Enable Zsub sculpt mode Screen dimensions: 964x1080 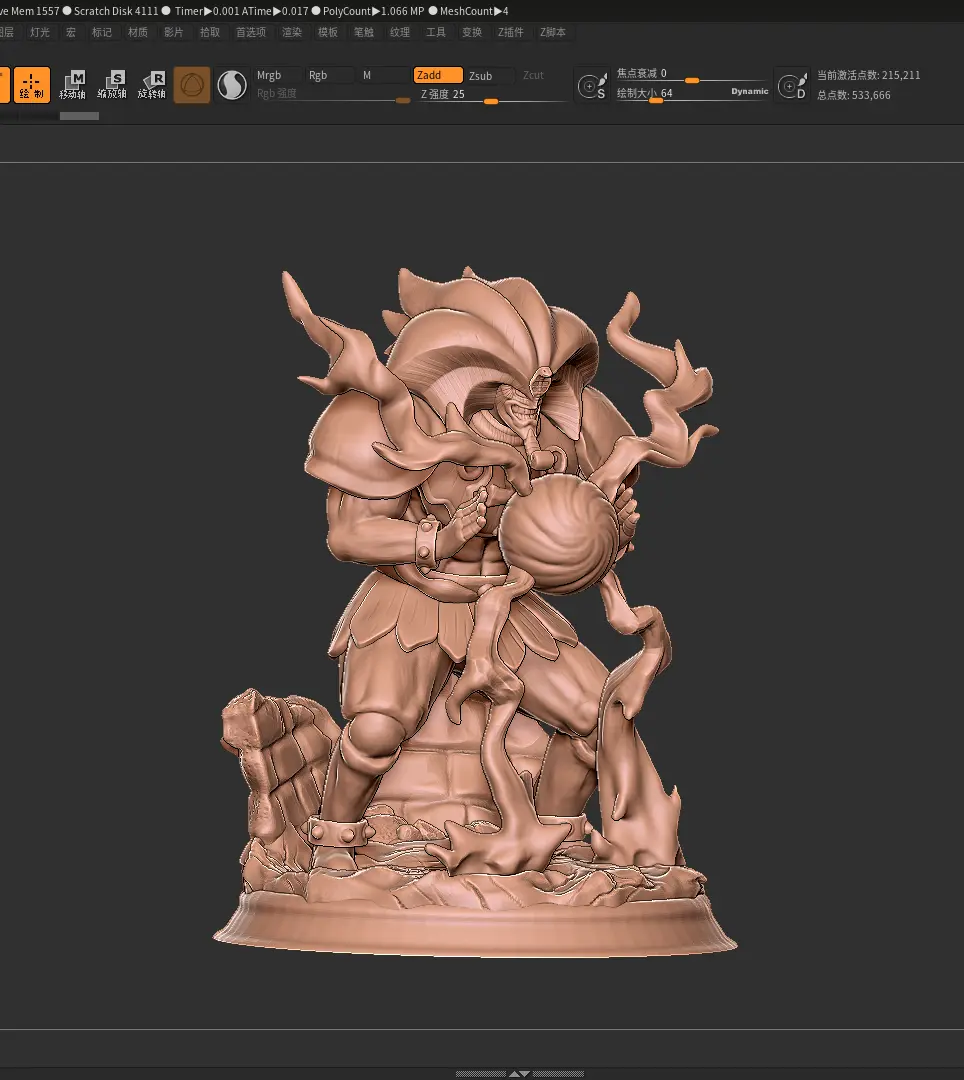point(490,76)
